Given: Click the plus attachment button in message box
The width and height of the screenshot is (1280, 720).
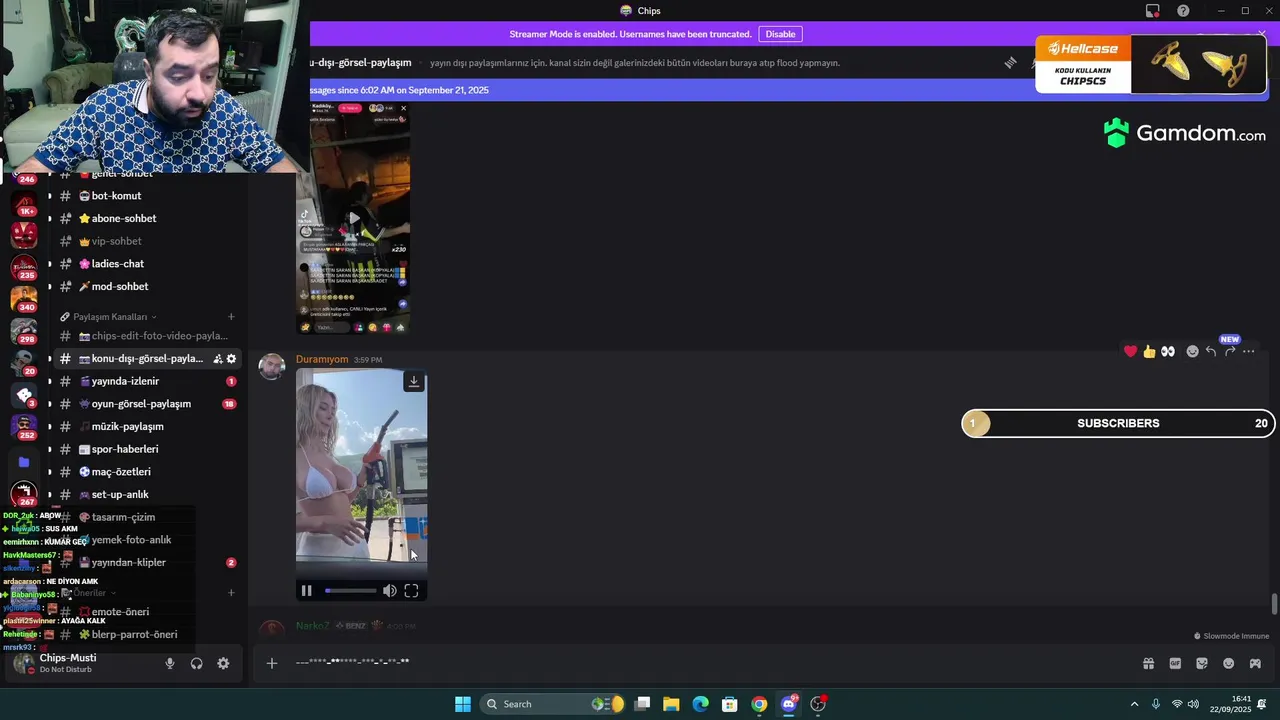Looking at the screenshot, I should [271, 663].
